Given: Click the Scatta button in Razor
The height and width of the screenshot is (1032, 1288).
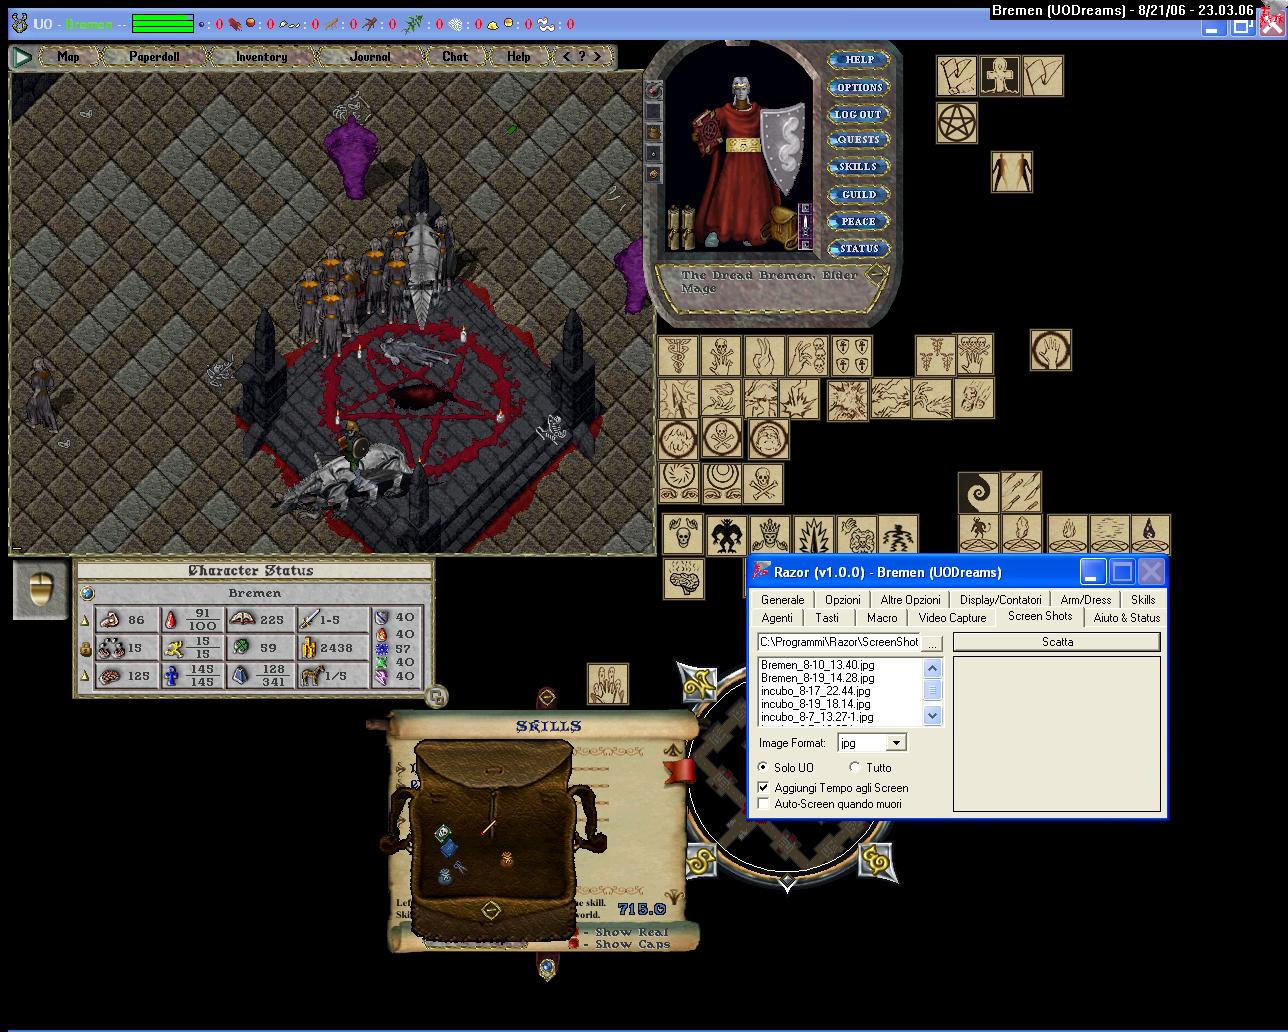Looking at the screenshot, I should (1057, 642).
